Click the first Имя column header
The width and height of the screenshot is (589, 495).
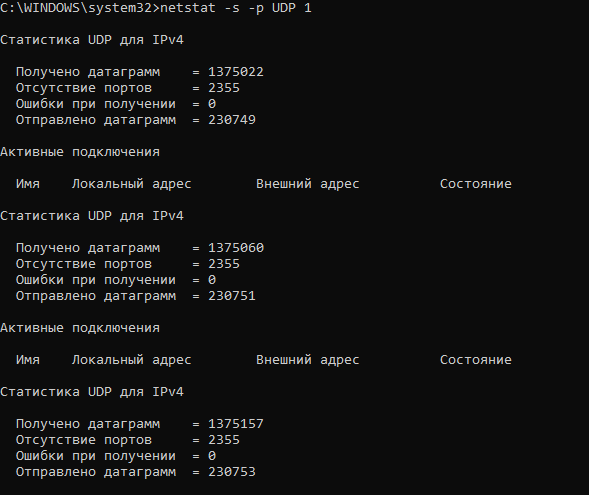[28, 184]
